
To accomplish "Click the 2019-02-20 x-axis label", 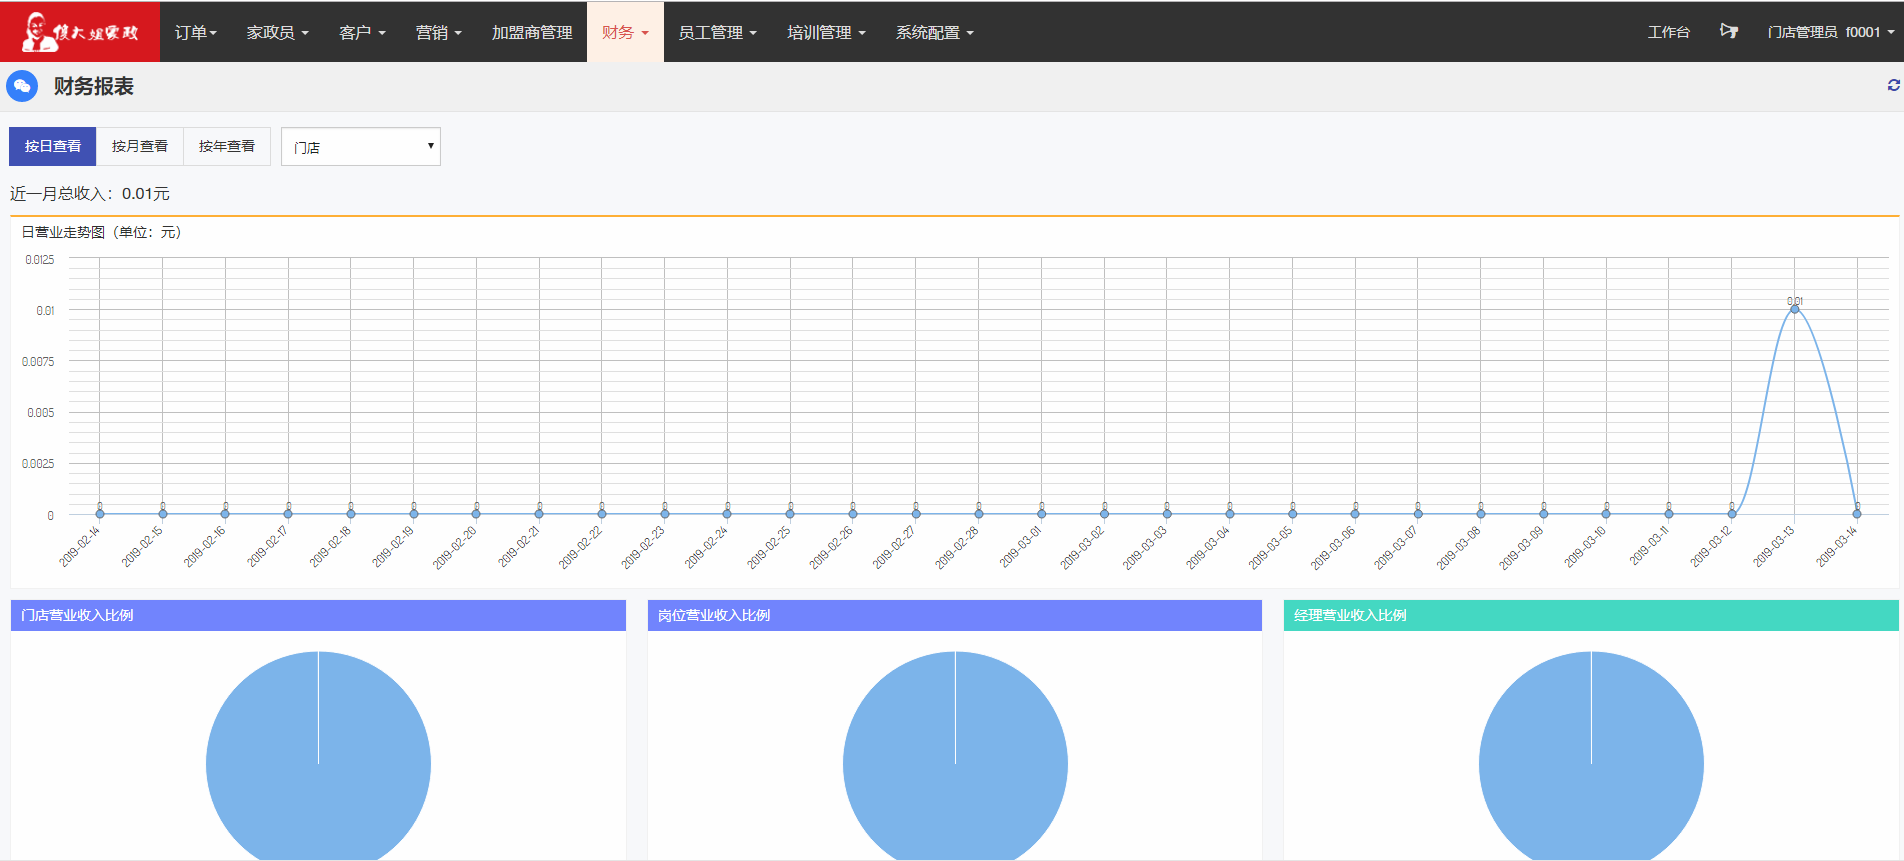I will (x=456, y=548).
